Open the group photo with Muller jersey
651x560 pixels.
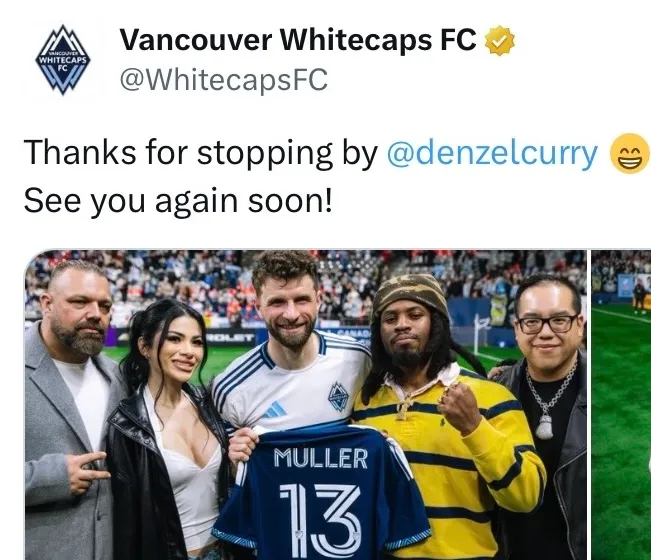306,405
